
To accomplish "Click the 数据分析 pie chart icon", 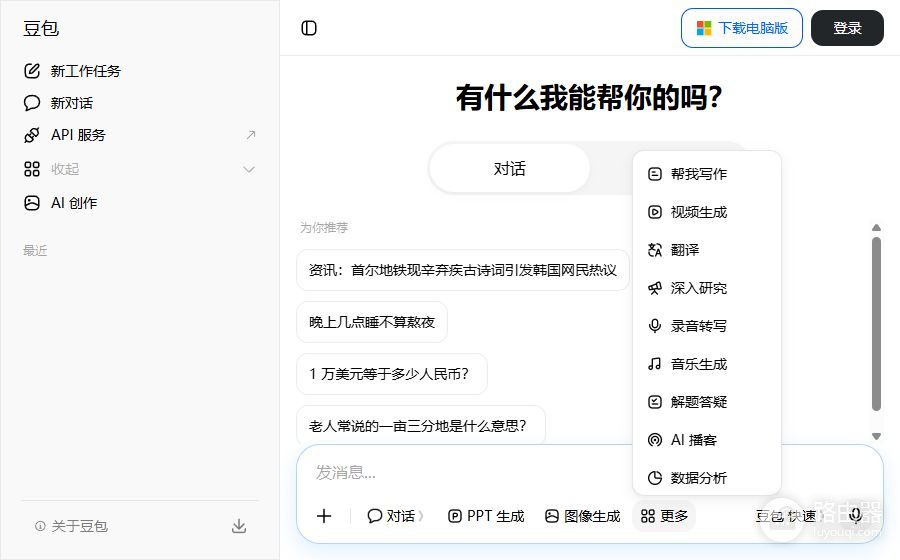I will click(x=654, y=478).
